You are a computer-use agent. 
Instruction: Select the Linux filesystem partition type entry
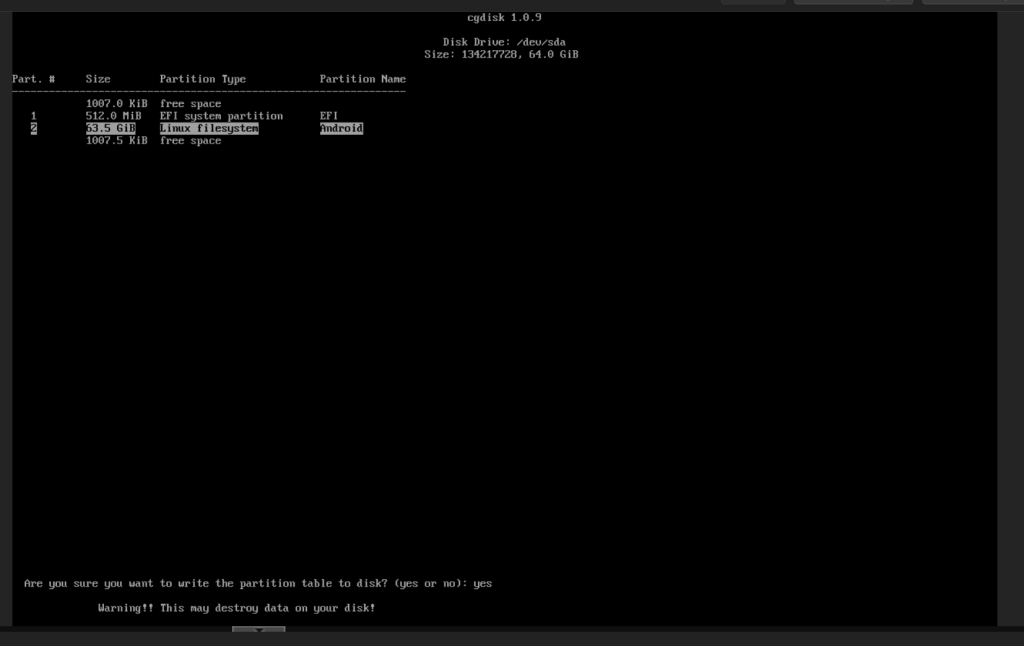coord(209,129)
